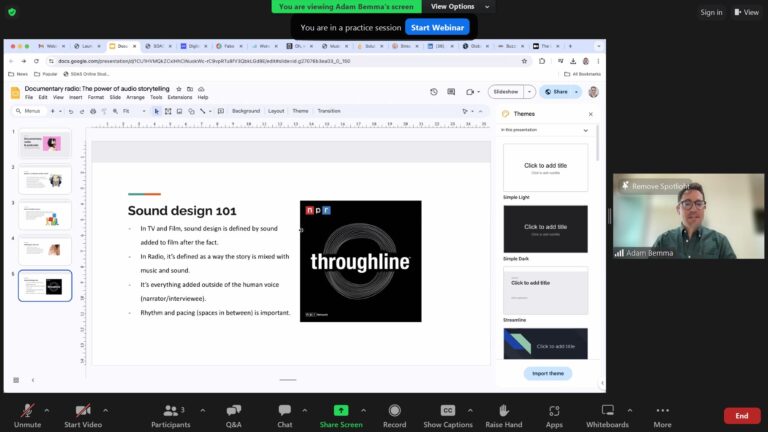Open Whiteboards
Viewport: 768px width, 432px height.
[x=607, y=416]
